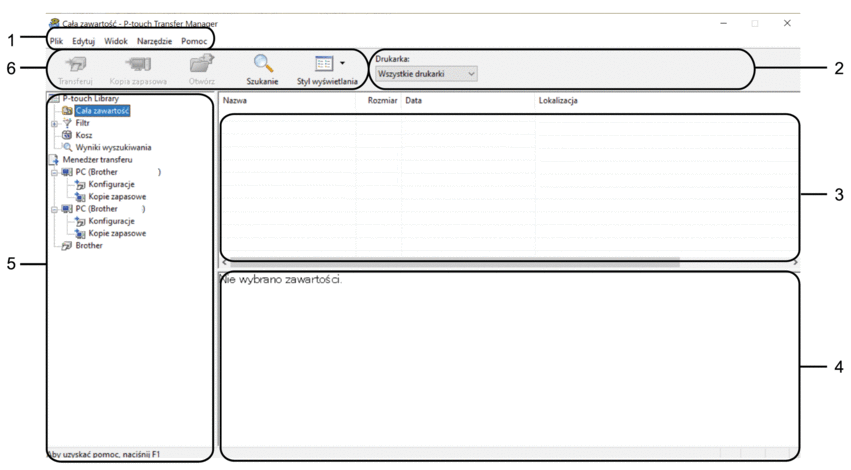Viewport: 851px width, 470px height.
Task: Collapse the second PC (Brother) node
Action: (55, 209)
